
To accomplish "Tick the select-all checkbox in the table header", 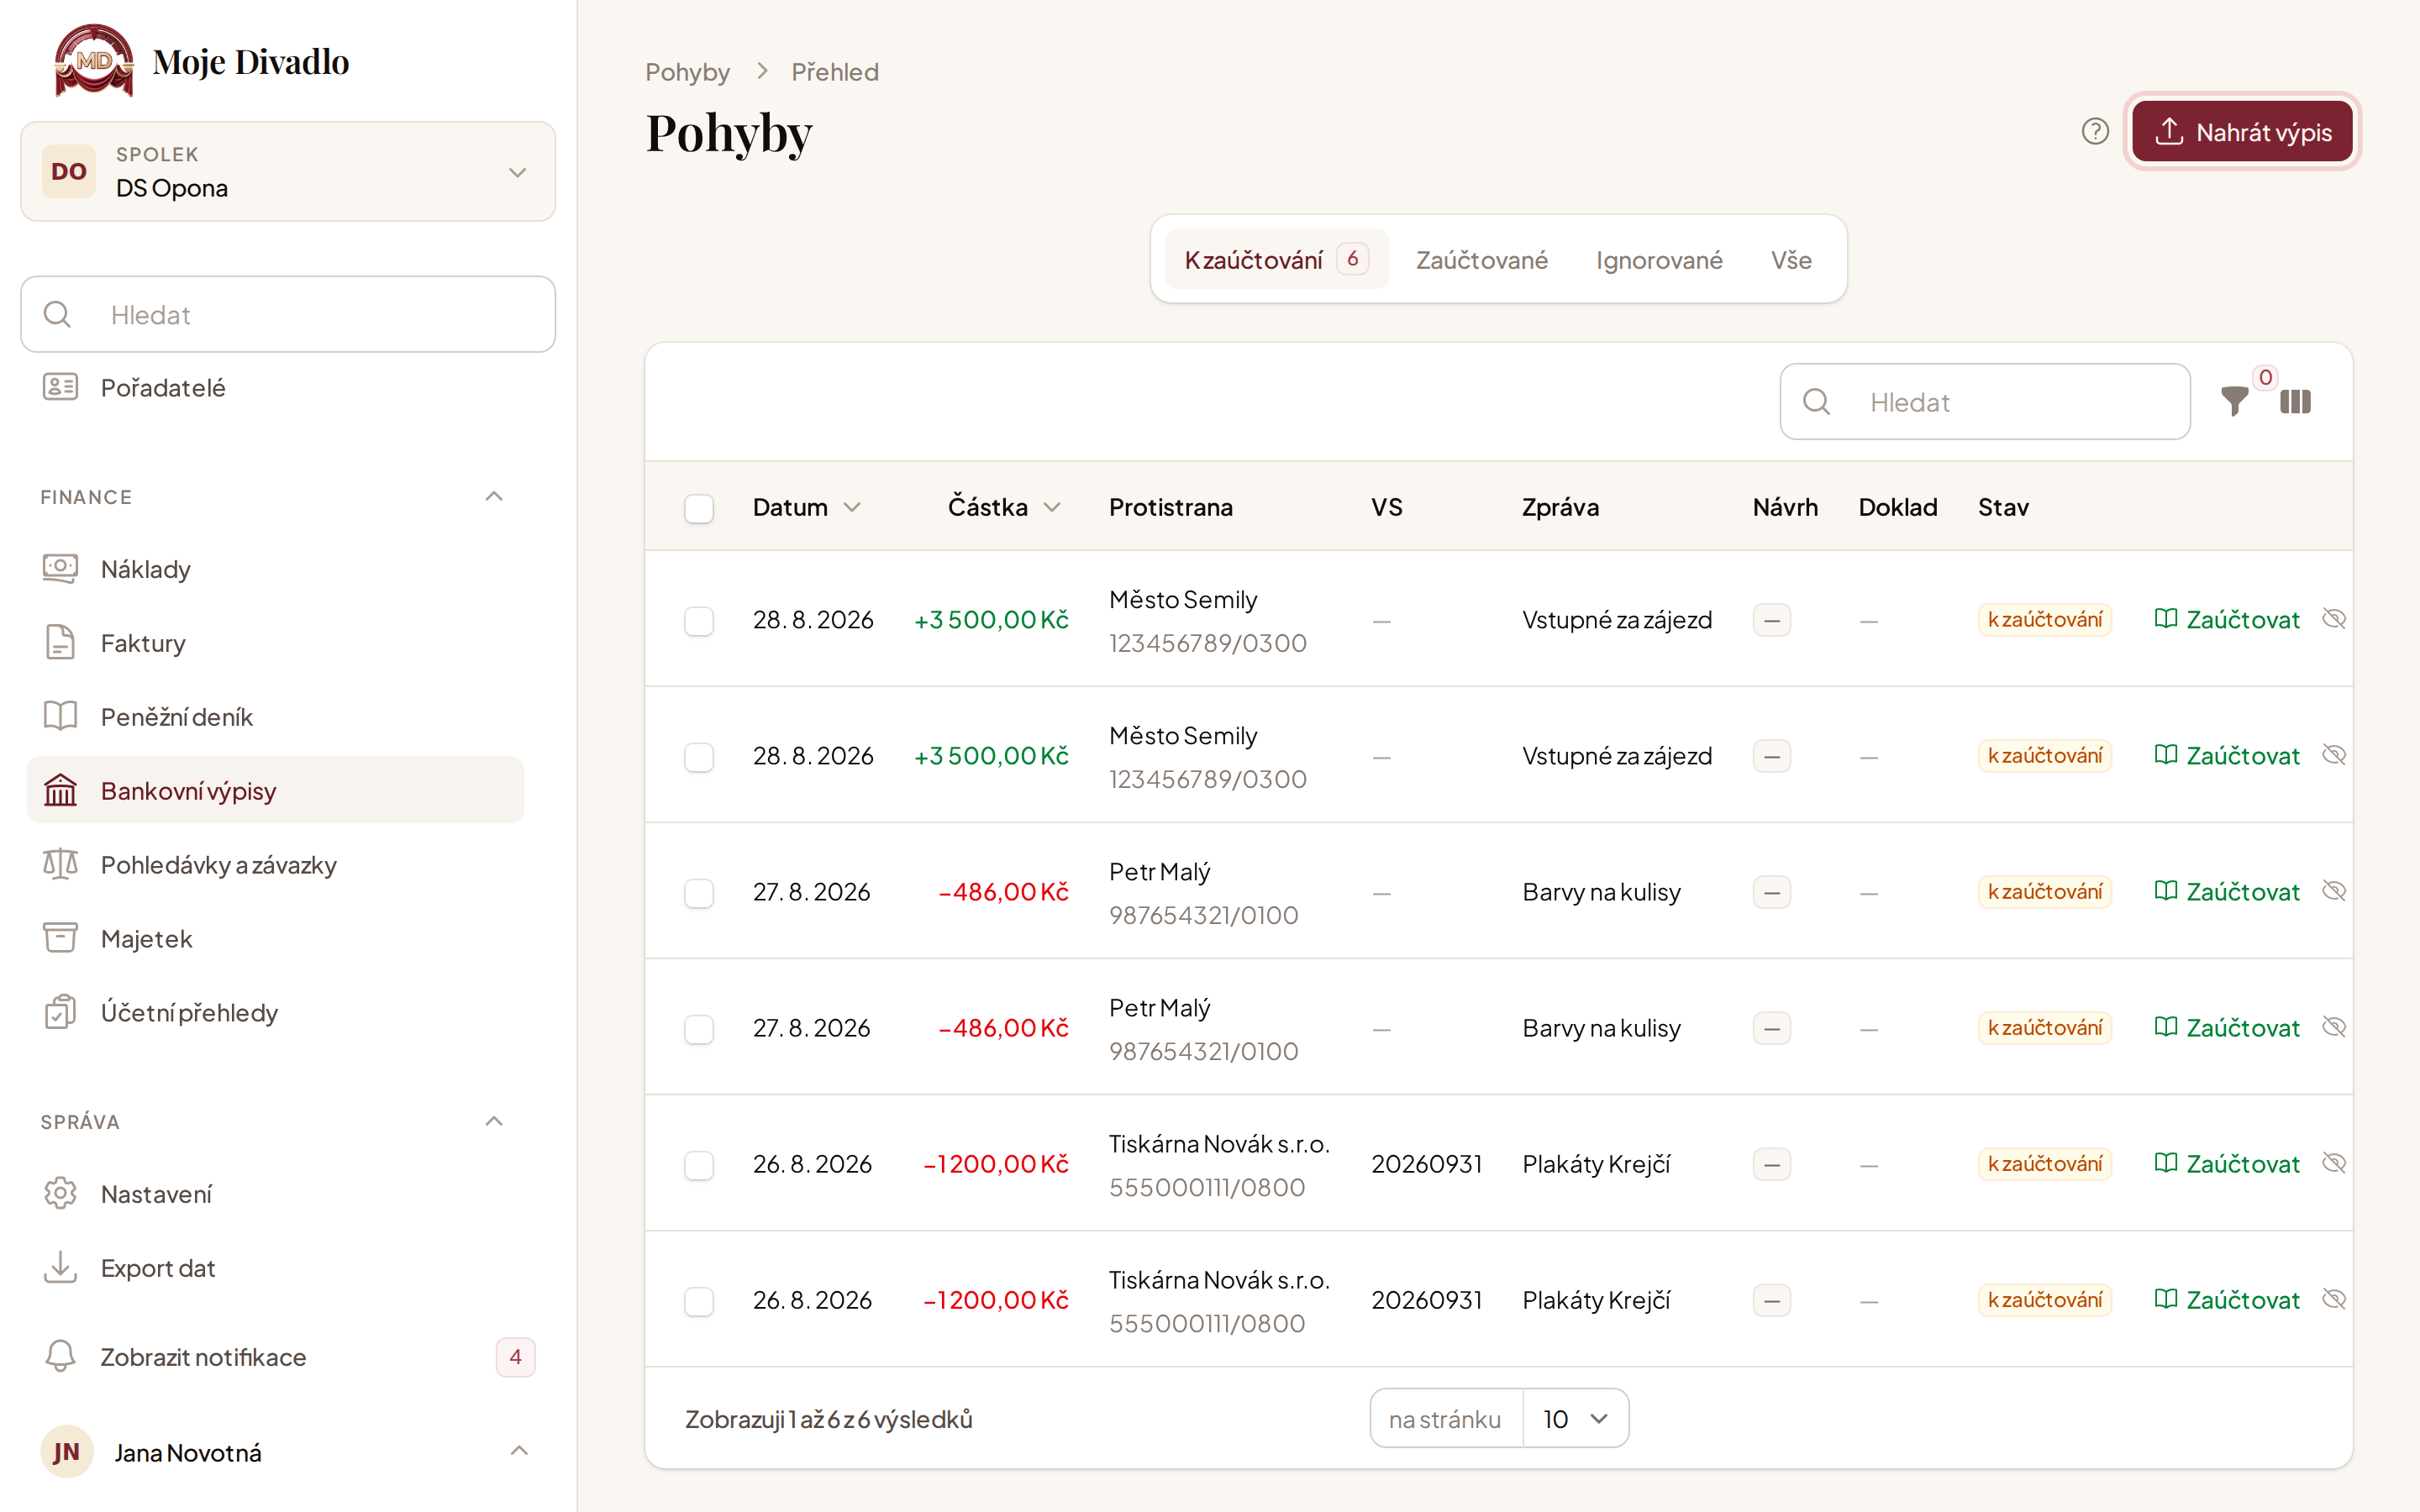I will 699,508.
